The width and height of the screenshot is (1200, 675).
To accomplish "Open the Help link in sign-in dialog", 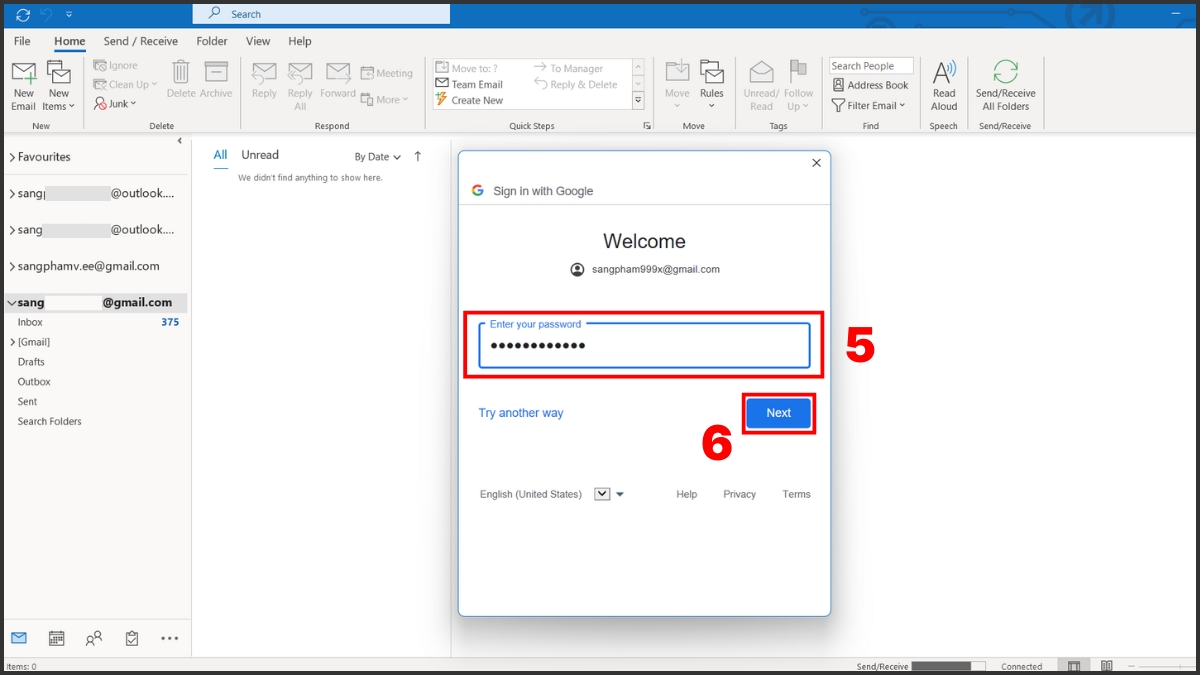I will pyautogui.click(x=686, y=494).
